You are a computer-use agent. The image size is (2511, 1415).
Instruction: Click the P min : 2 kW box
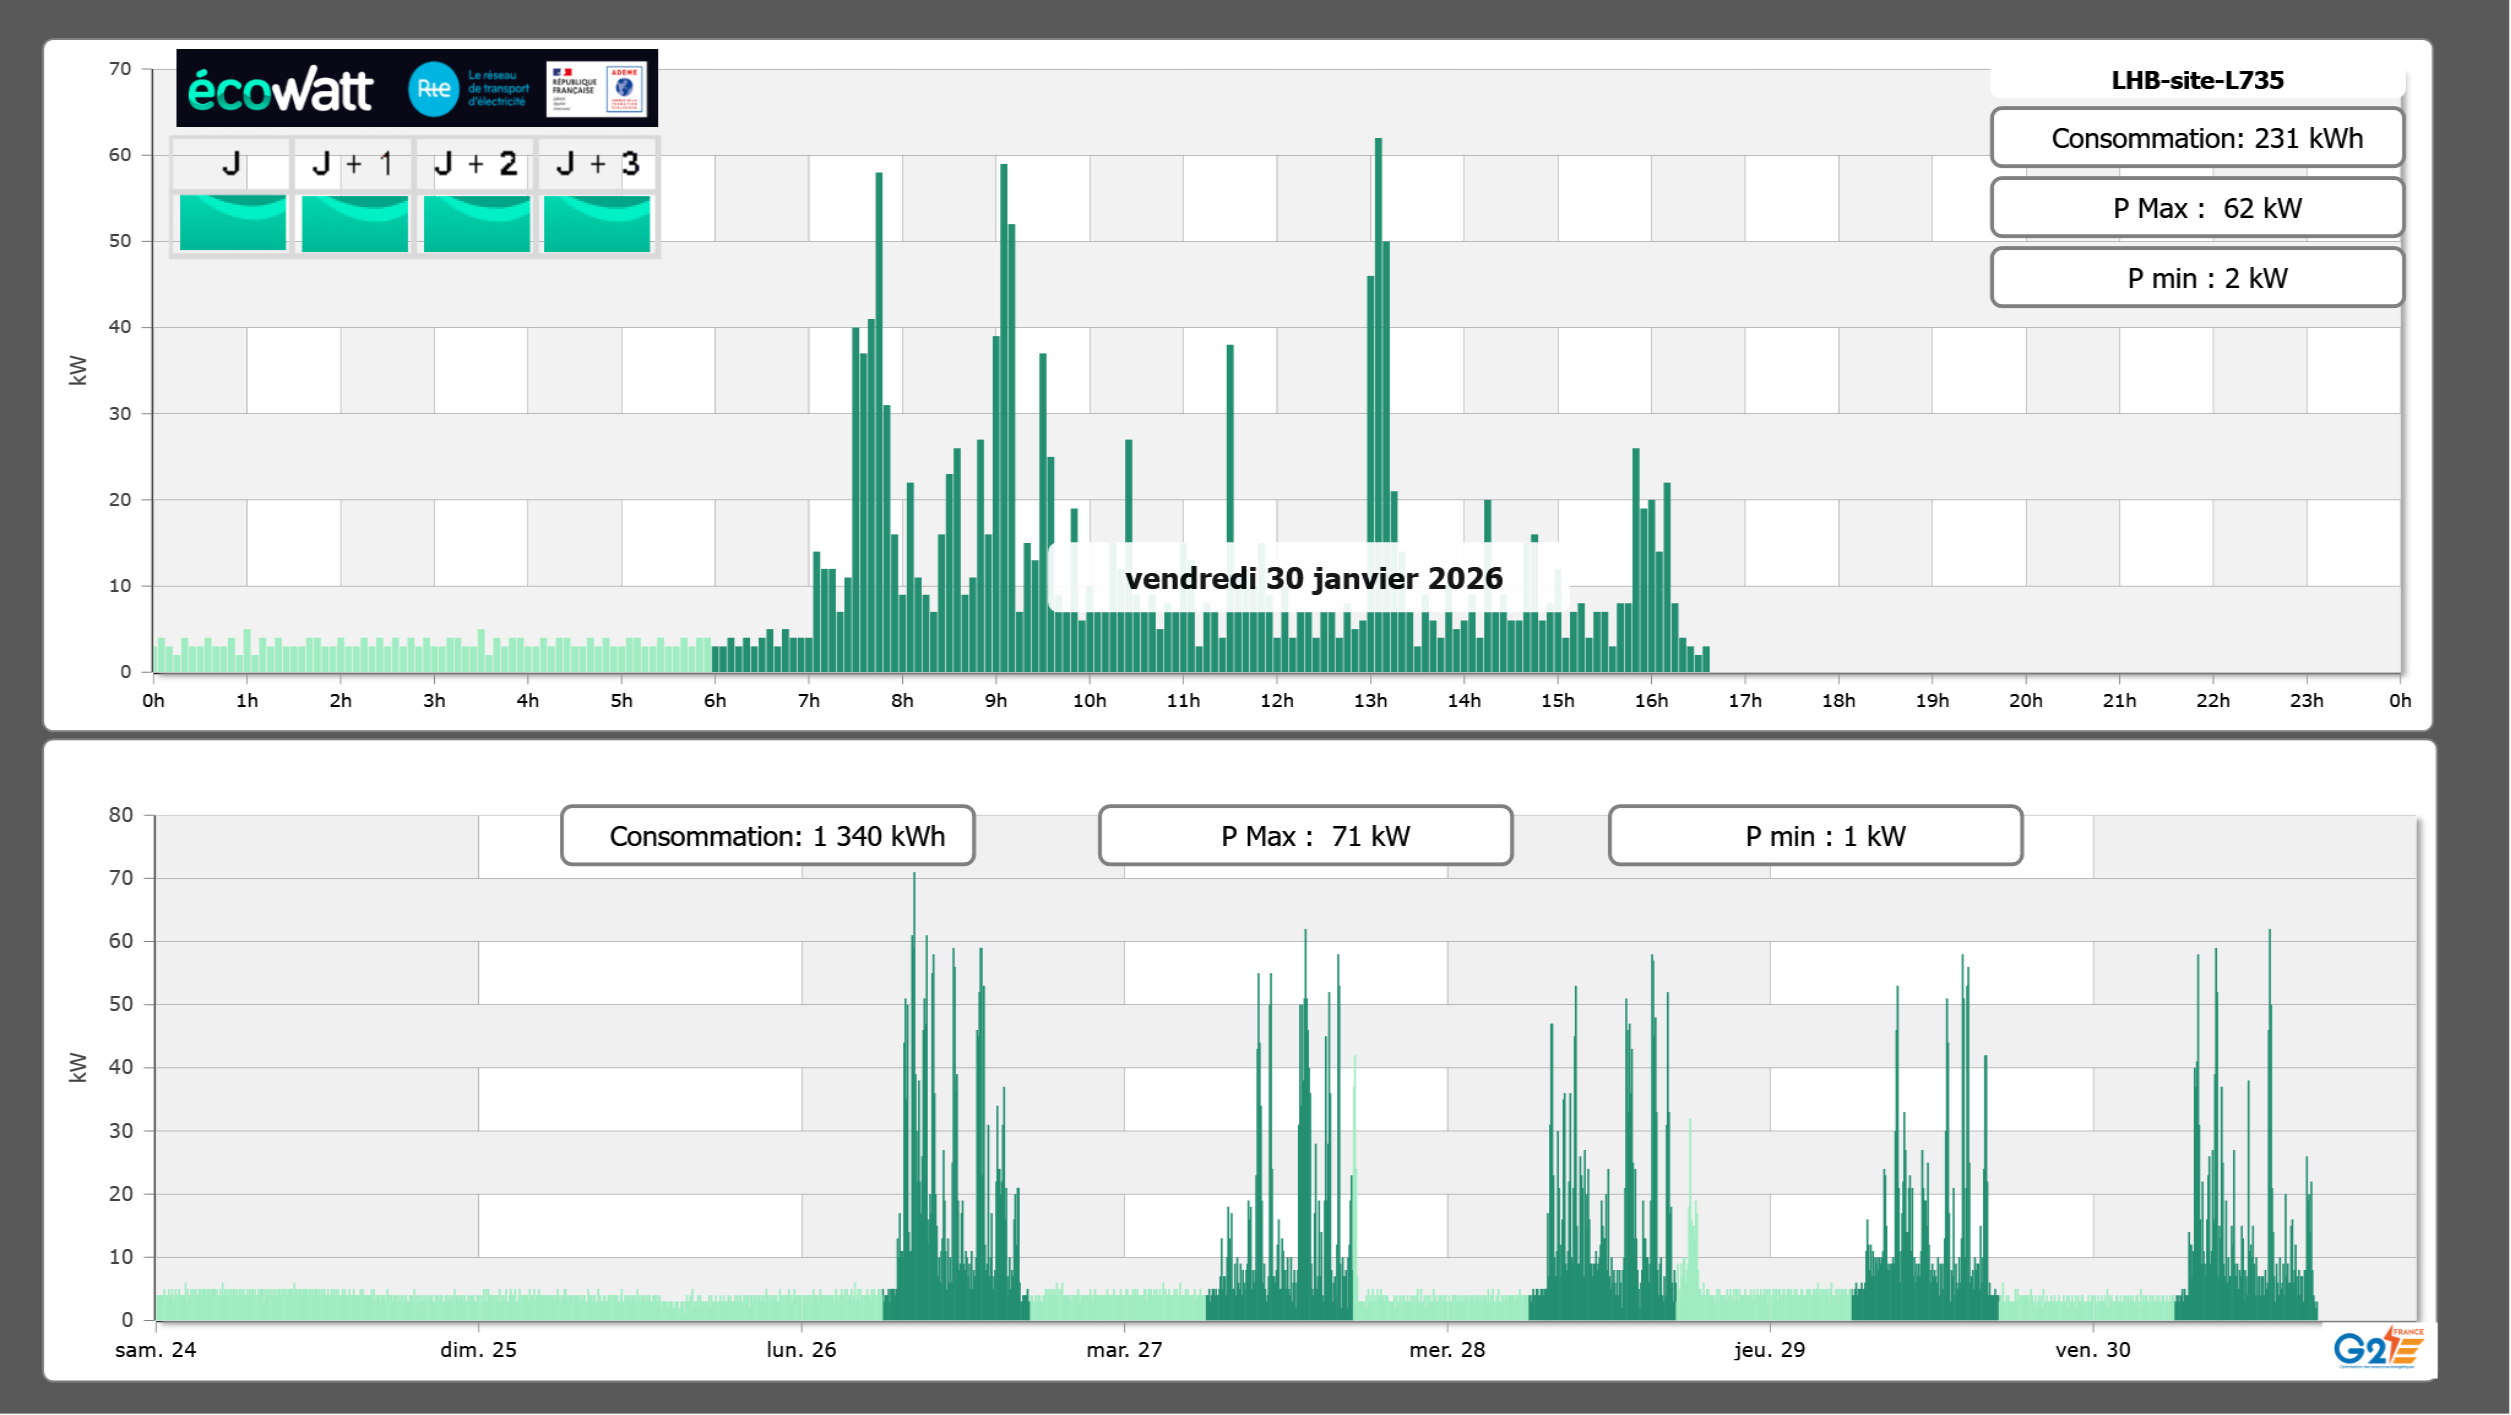(2197, 278)
